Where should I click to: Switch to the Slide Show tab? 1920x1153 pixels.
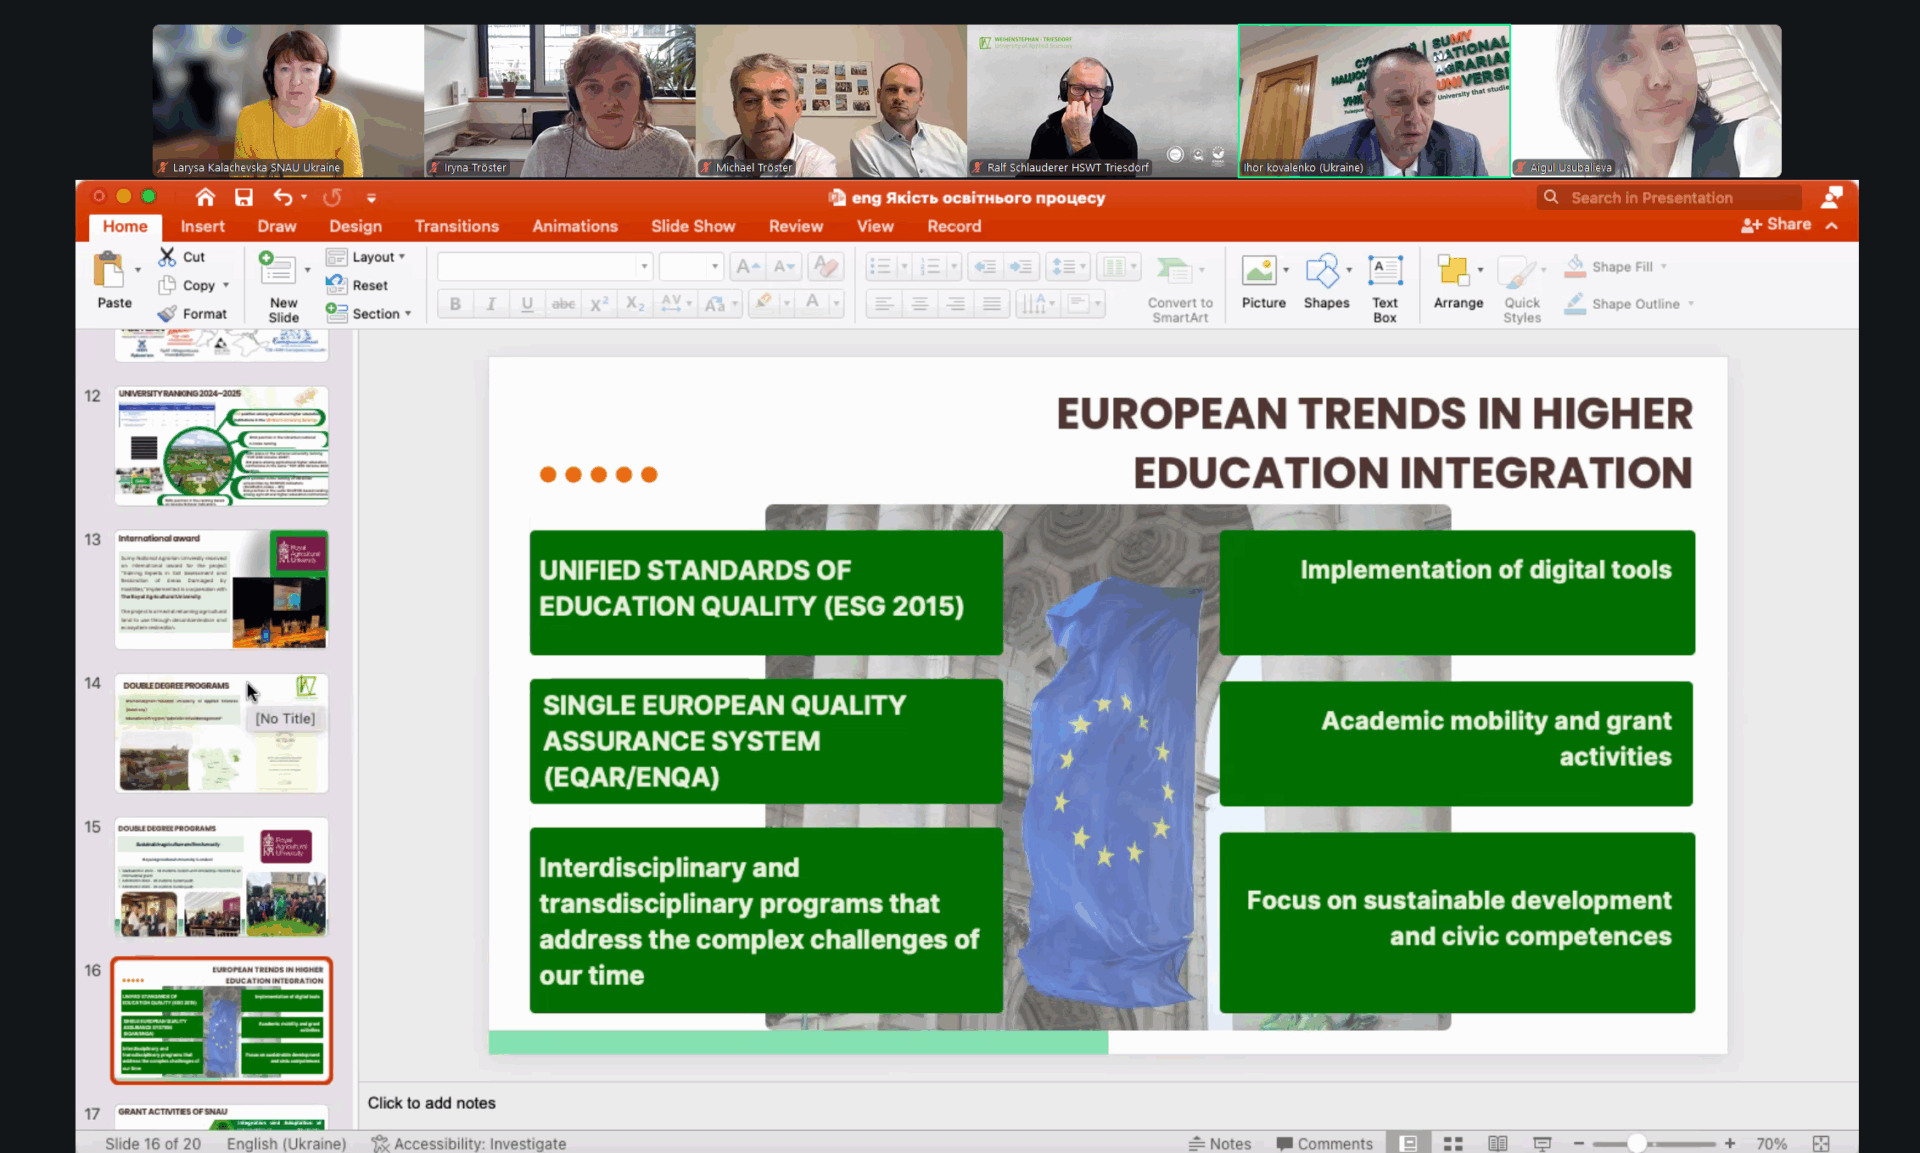[x=692, y=226]
